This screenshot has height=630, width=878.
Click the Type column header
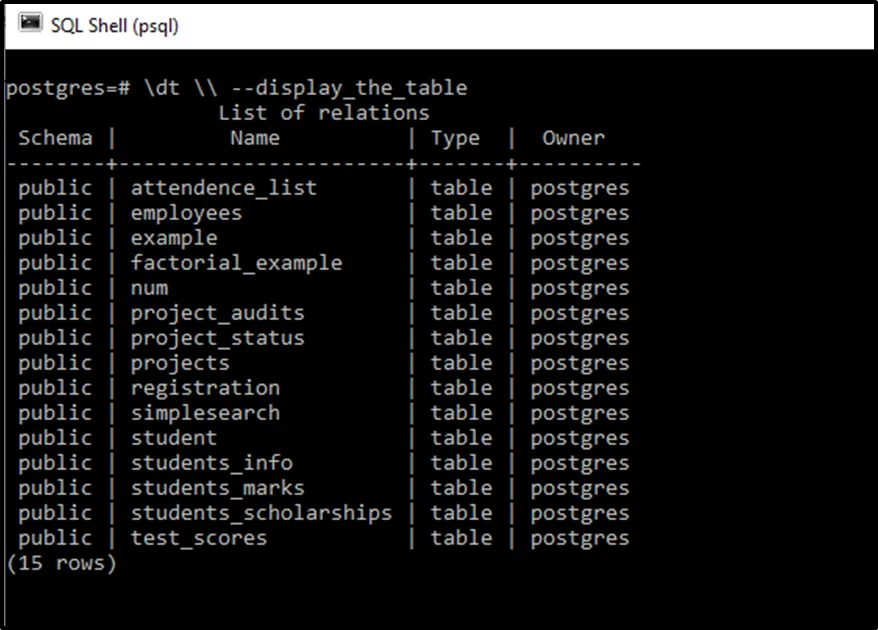click(456, 138)
